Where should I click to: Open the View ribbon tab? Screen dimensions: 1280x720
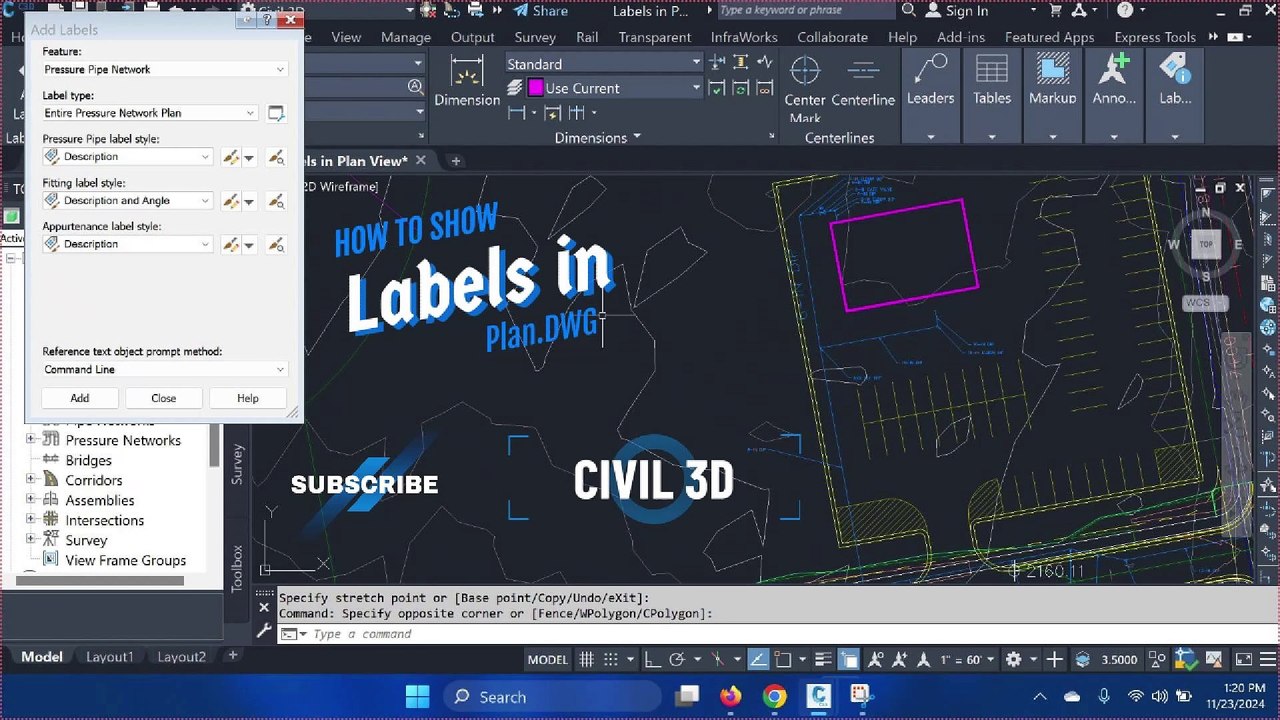(x=346, y=37)
